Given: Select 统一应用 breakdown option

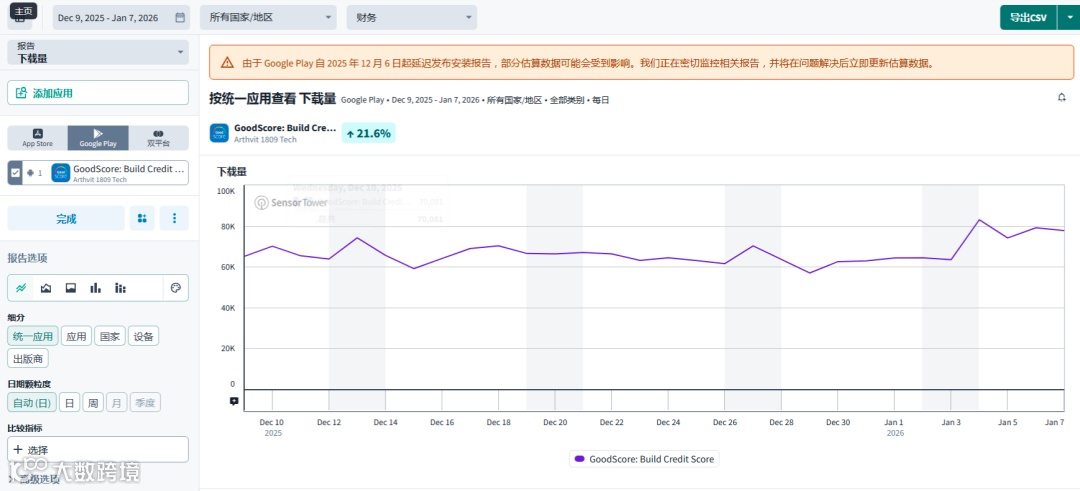Looking at the screenshot, I should click(x=33, y=336).
